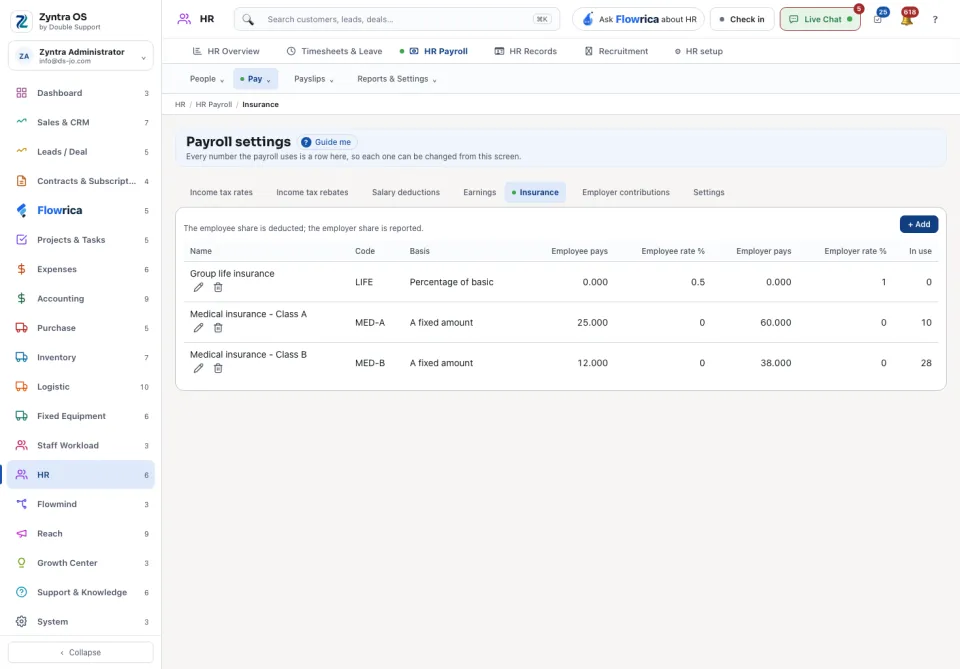Open Projects & Tasks module
The width and height of the screenshot is (960, 669).
coord(81,240)
